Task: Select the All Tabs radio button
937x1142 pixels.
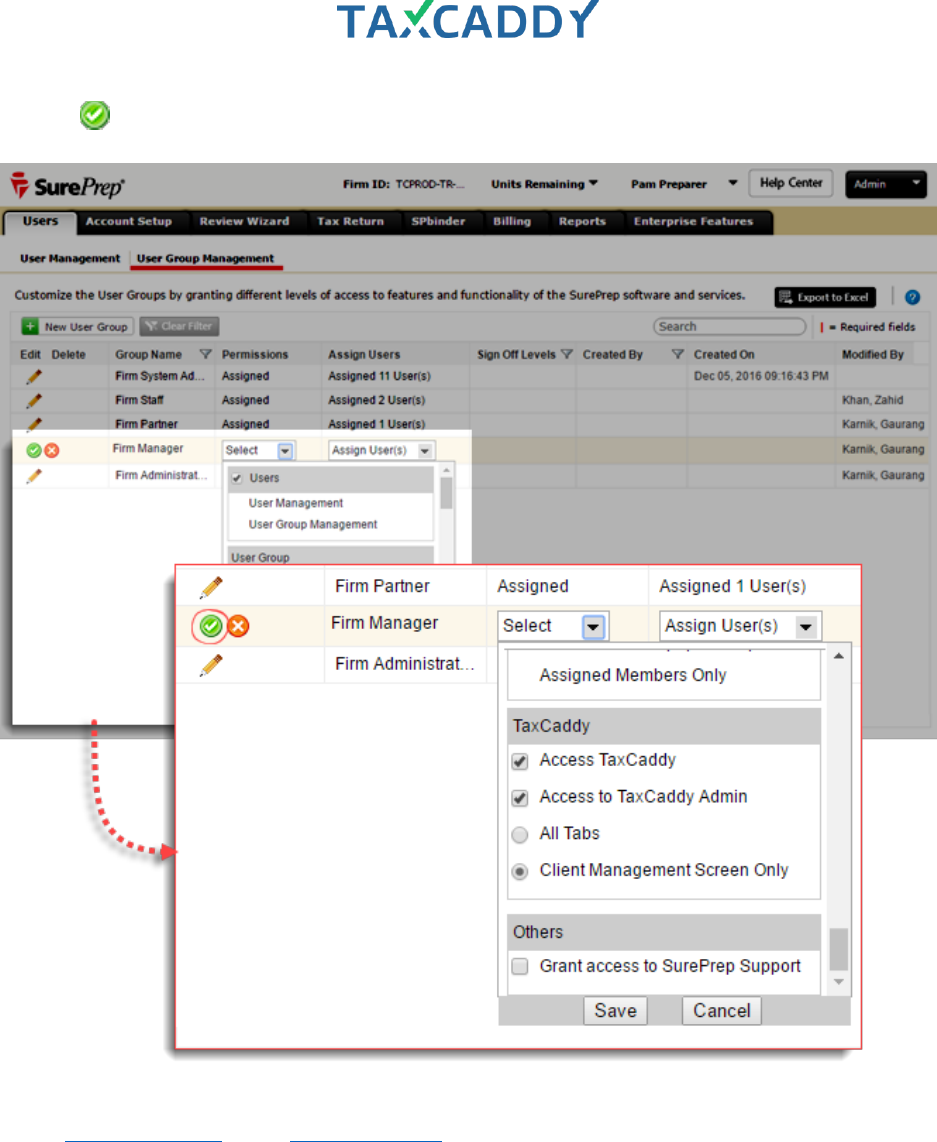Action: 520,835
